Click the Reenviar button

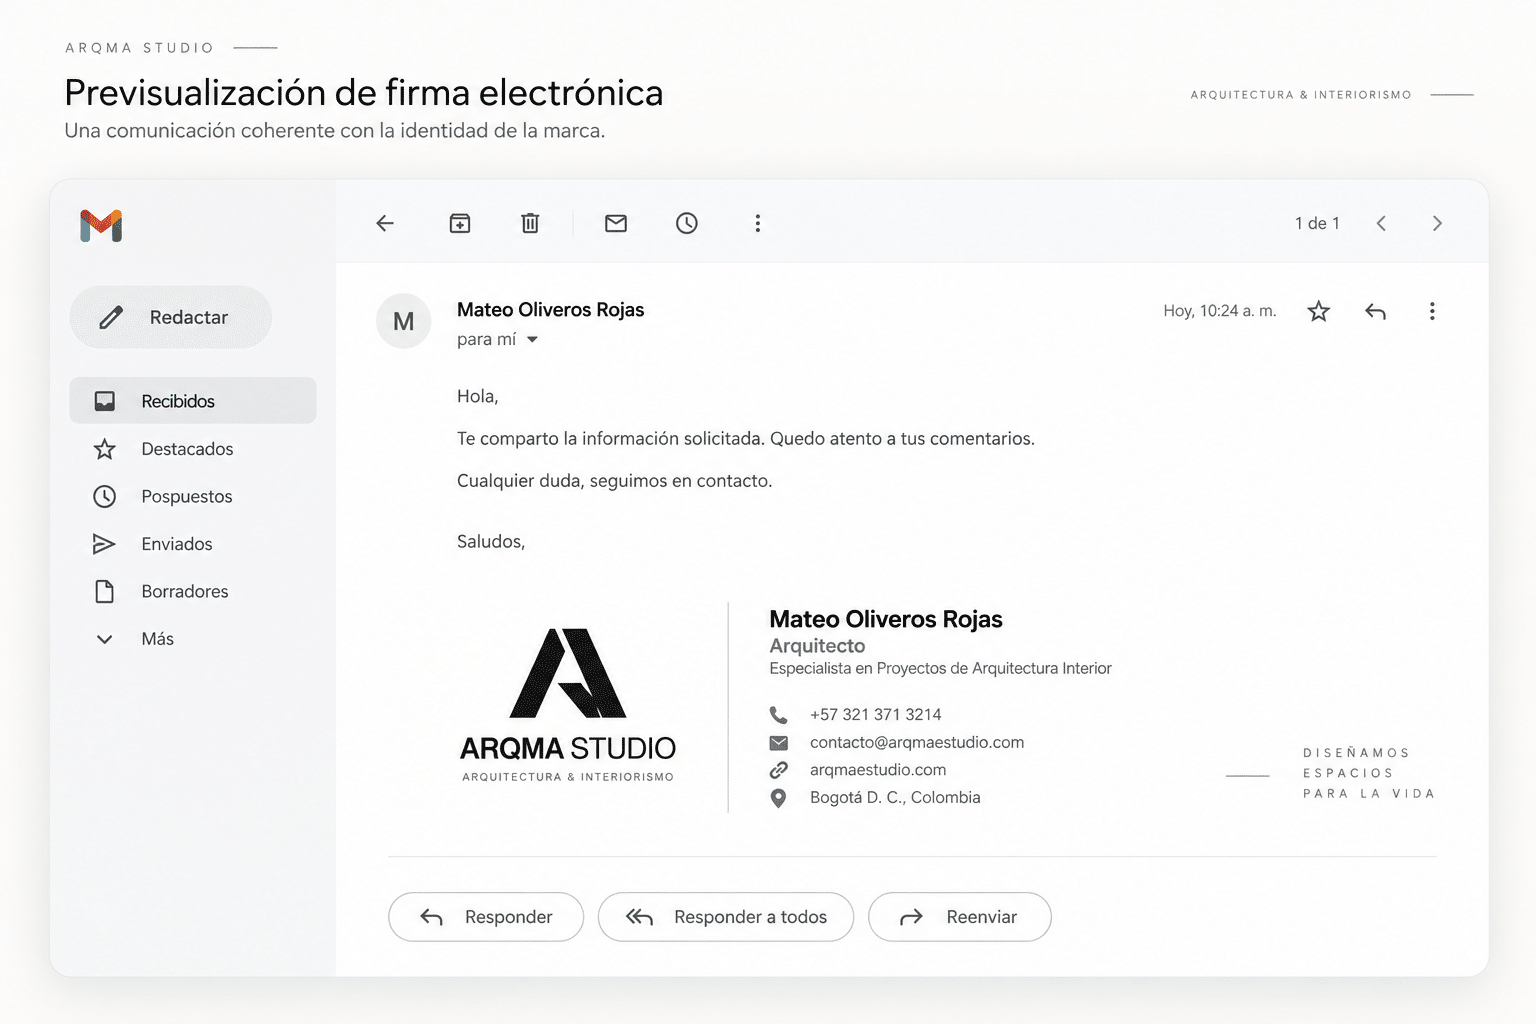pos(960,917)
